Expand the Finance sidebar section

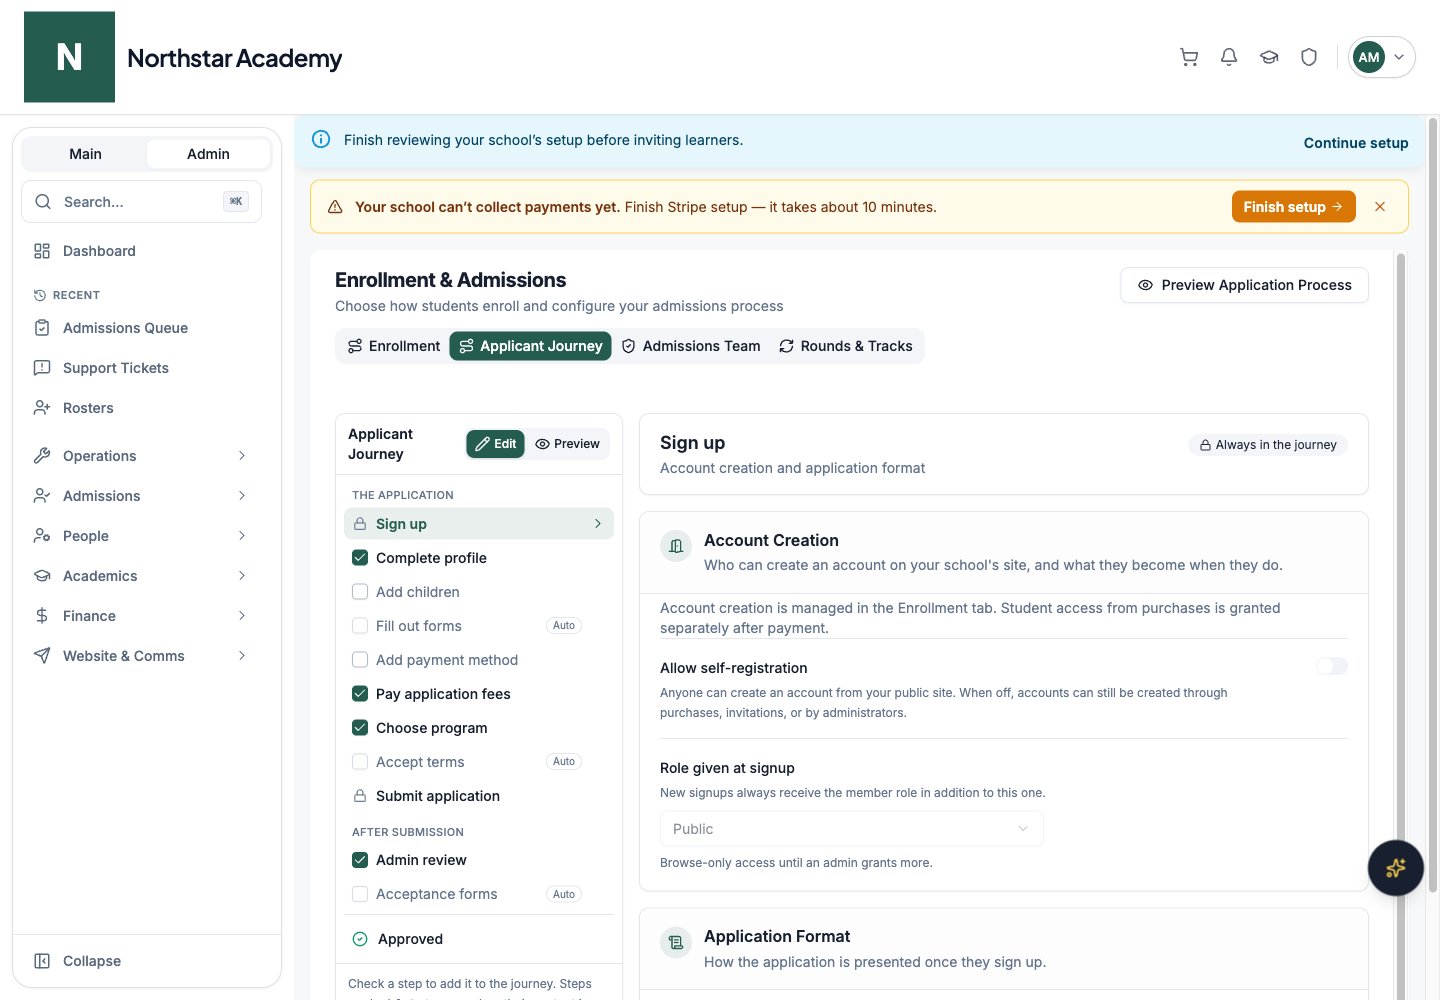click(141, 616)
